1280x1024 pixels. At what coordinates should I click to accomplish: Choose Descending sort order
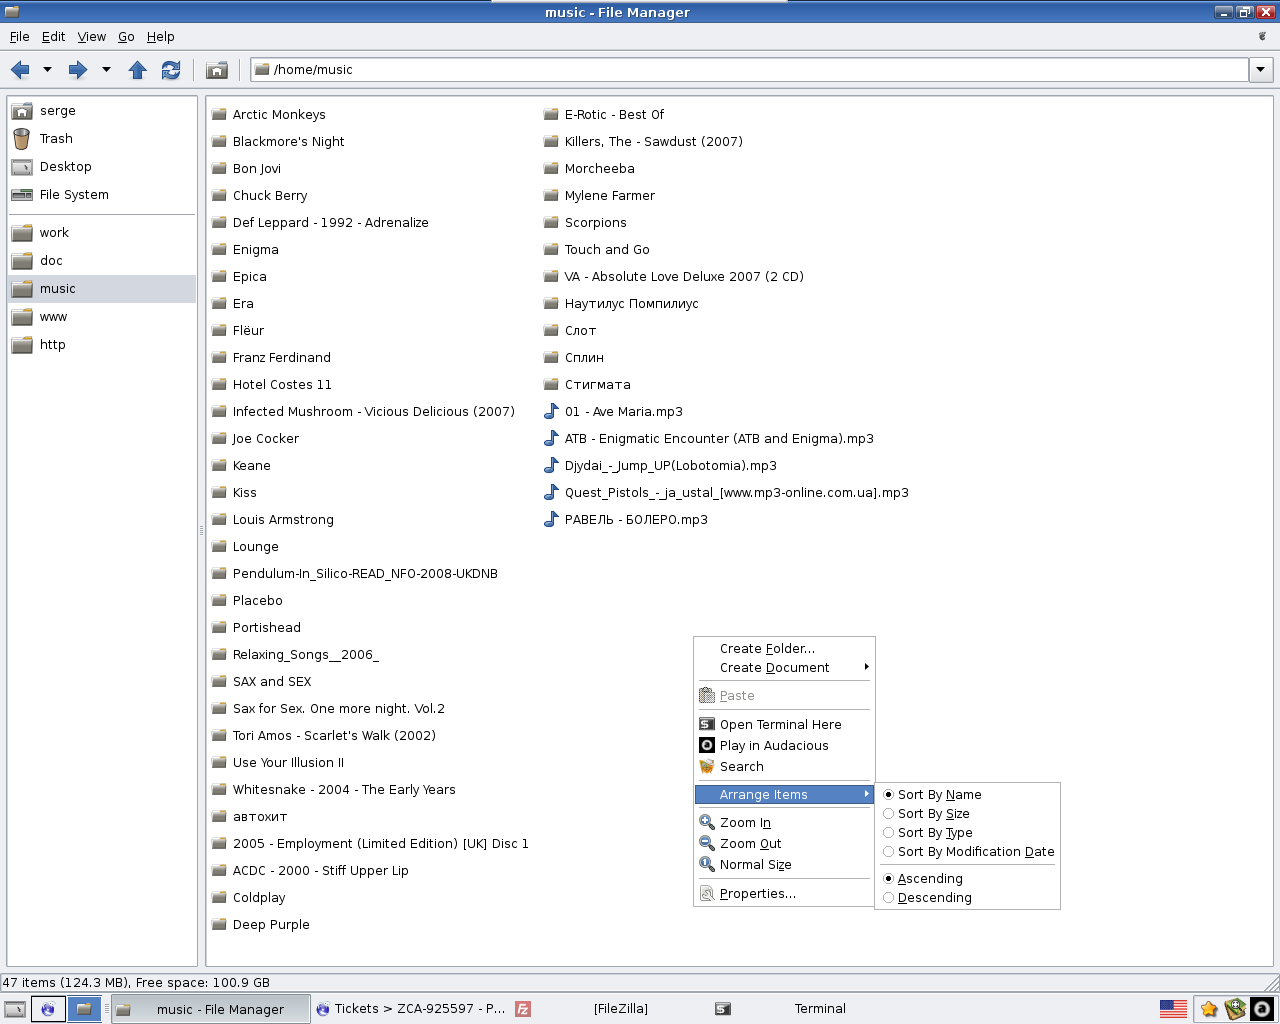pos(934,898)
